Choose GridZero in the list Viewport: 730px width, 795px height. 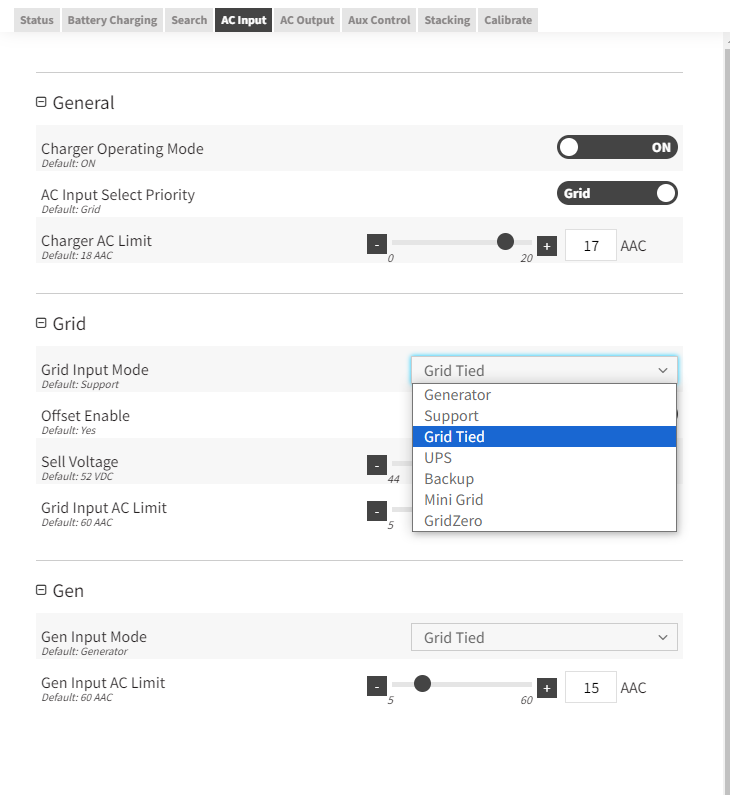pyautogui.click(x=544, y=521)
